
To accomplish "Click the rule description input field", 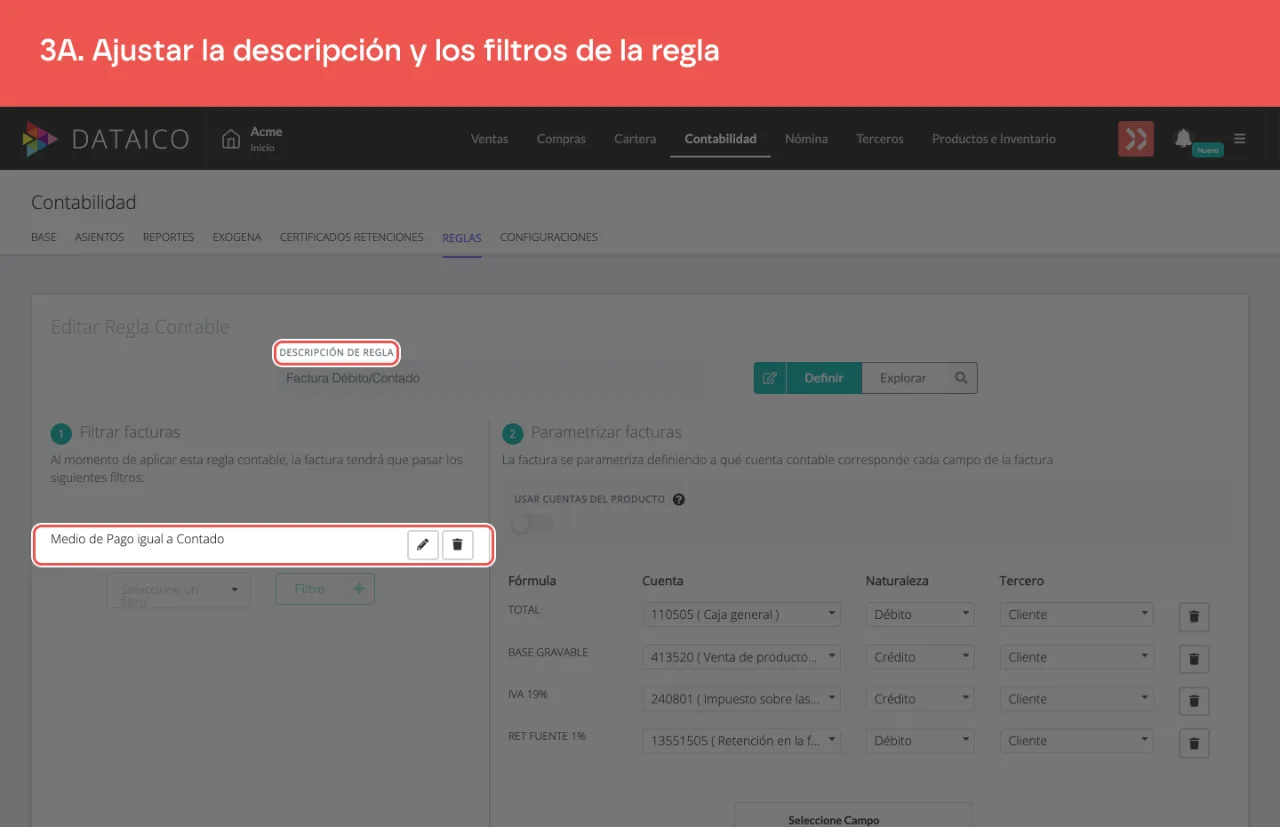I will click(490, 378).
